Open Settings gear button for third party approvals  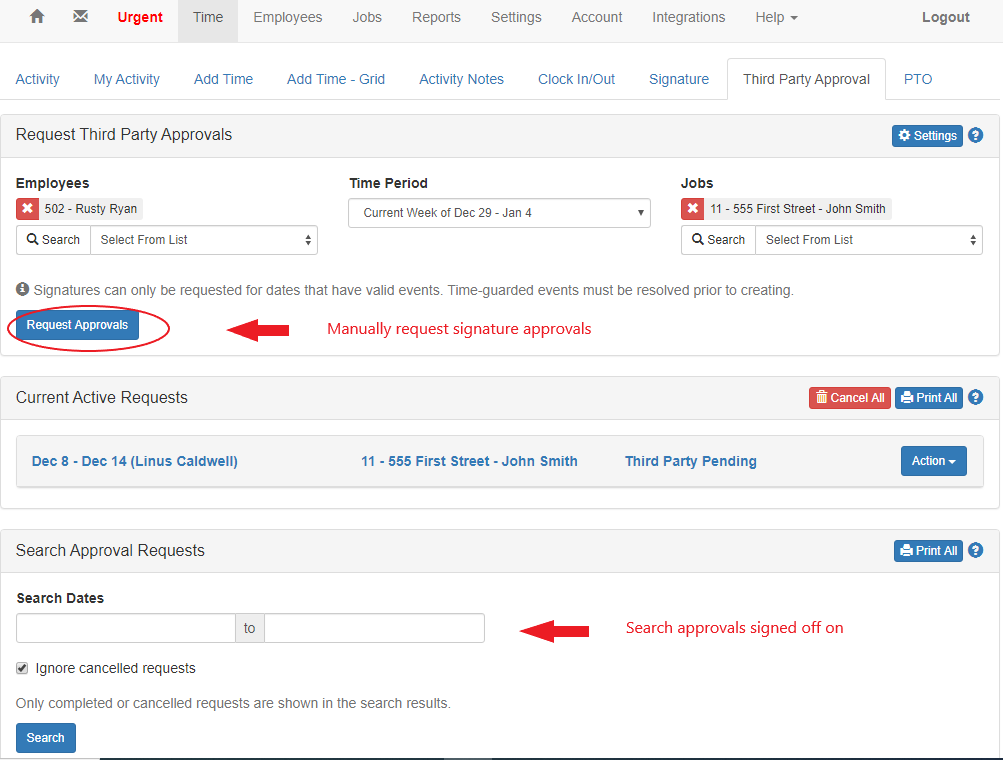[x=927, y=135]
